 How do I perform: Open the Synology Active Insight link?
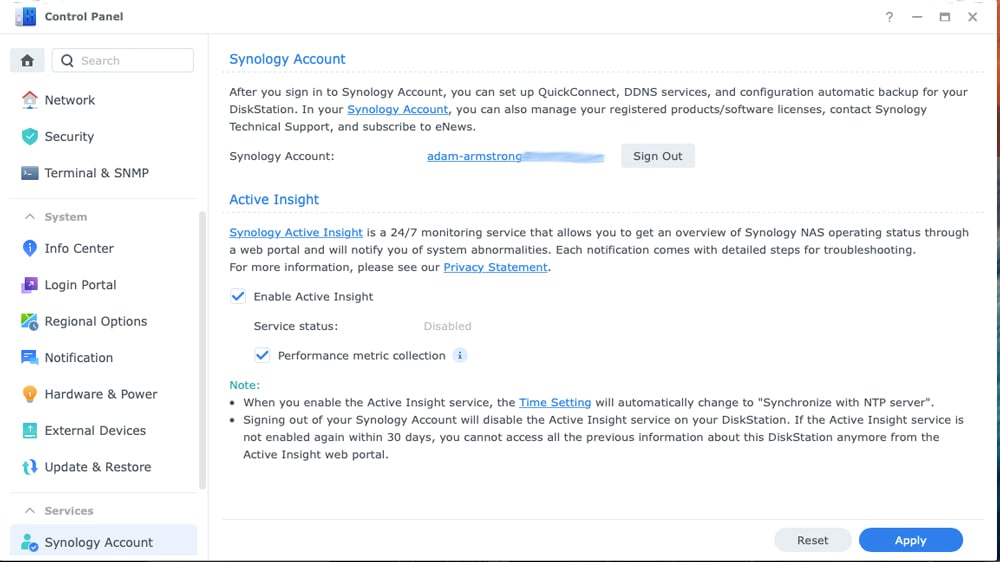[x=296, y=233]
